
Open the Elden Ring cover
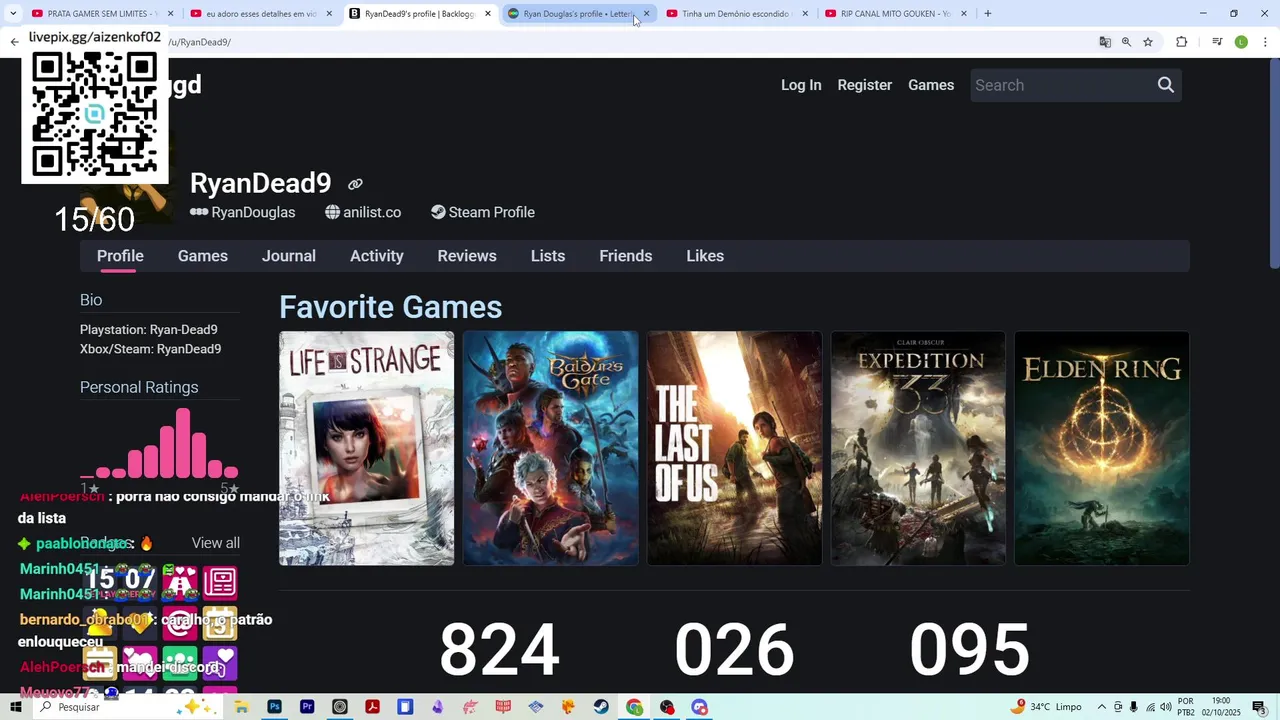pyautogui.click(x=1102, y=448)
